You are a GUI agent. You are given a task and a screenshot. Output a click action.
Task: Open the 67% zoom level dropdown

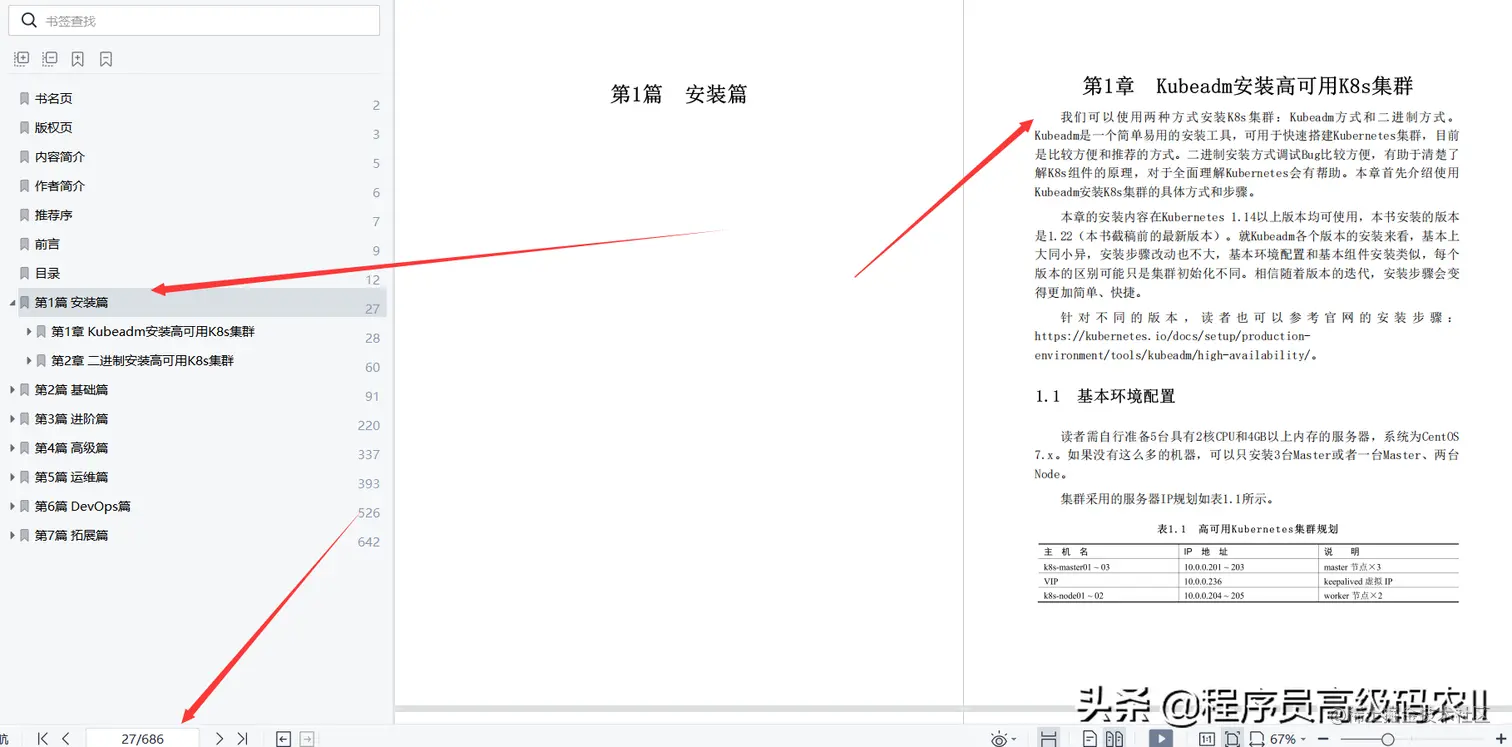point(1285,738)
